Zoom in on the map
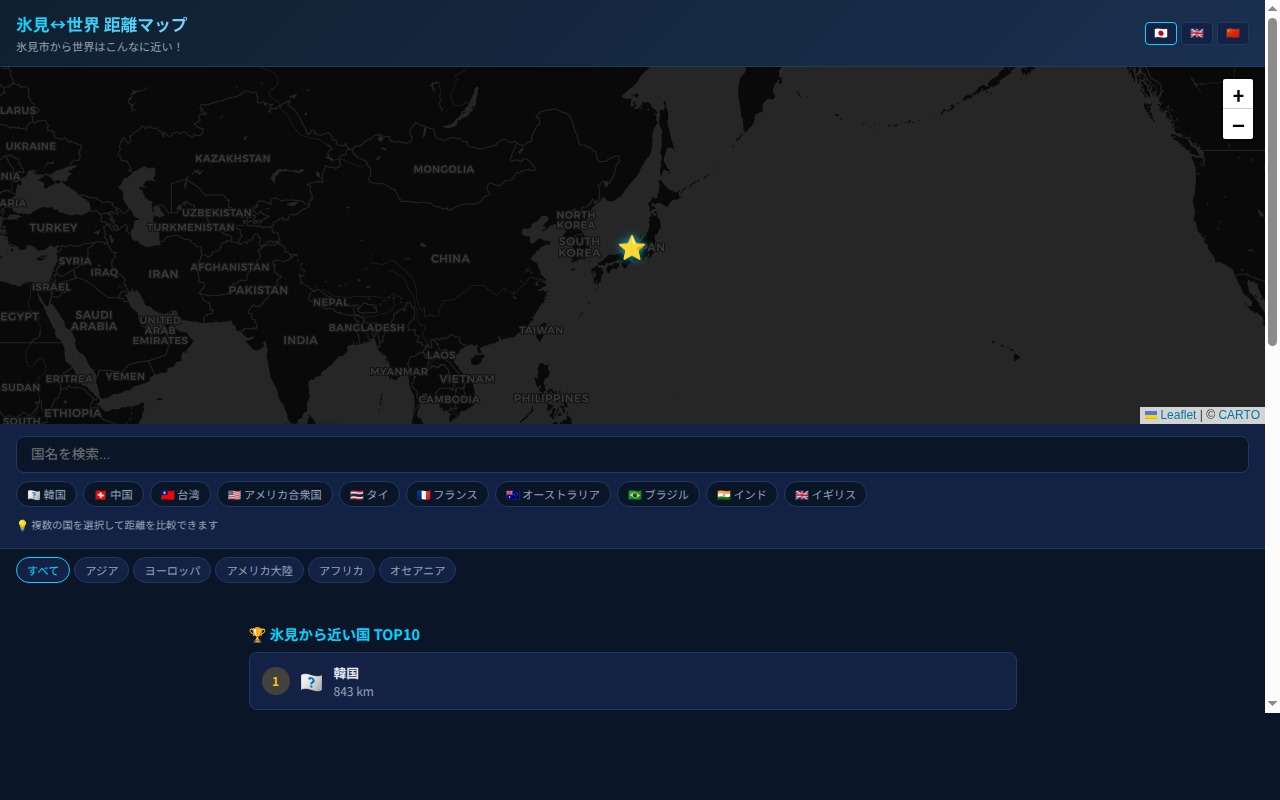 click(x=1237, y=95)
